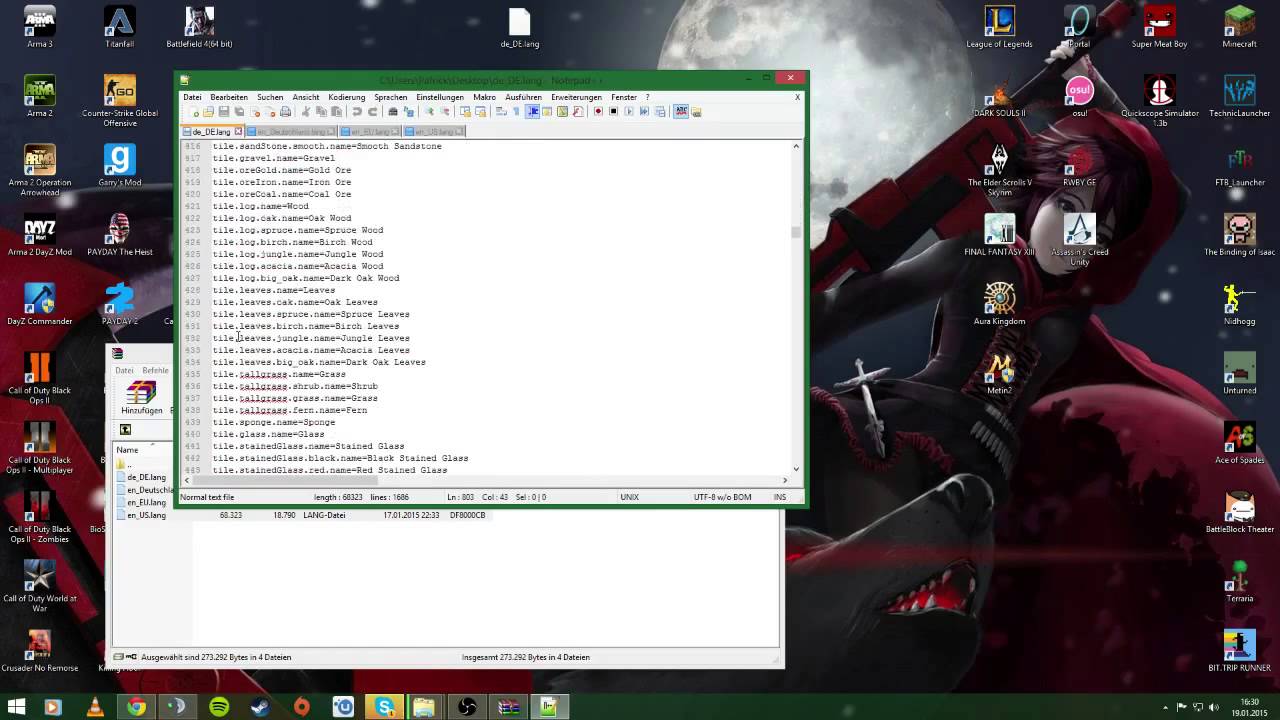This screenshot has height=720, width=1280.
Task: Open Google Chrome from the taskbar
Action: tap(136, 707)
